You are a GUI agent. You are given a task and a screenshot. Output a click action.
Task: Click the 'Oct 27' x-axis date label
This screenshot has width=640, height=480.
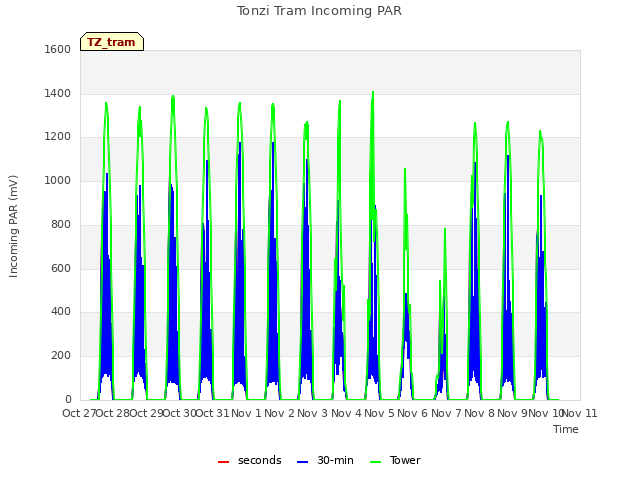point(79,413)
